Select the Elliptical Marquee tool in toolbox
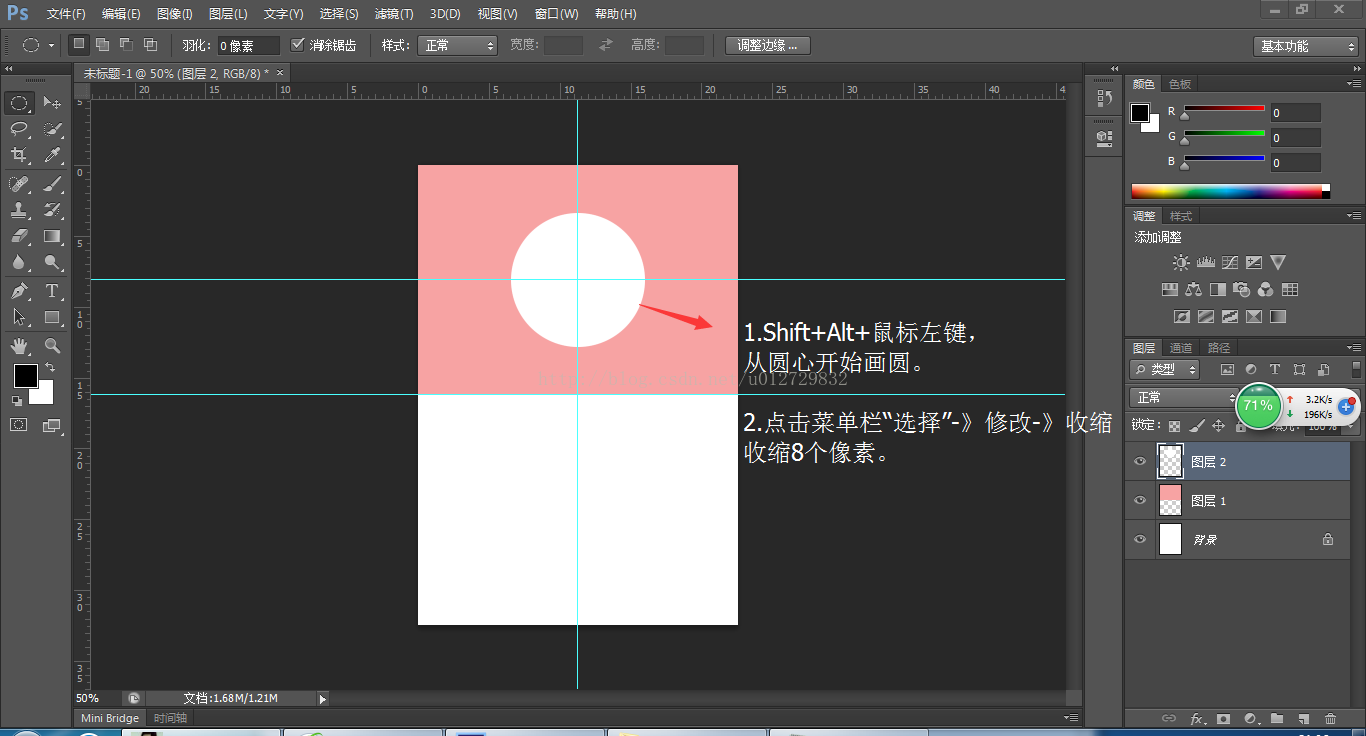 [x=19, y=103]
